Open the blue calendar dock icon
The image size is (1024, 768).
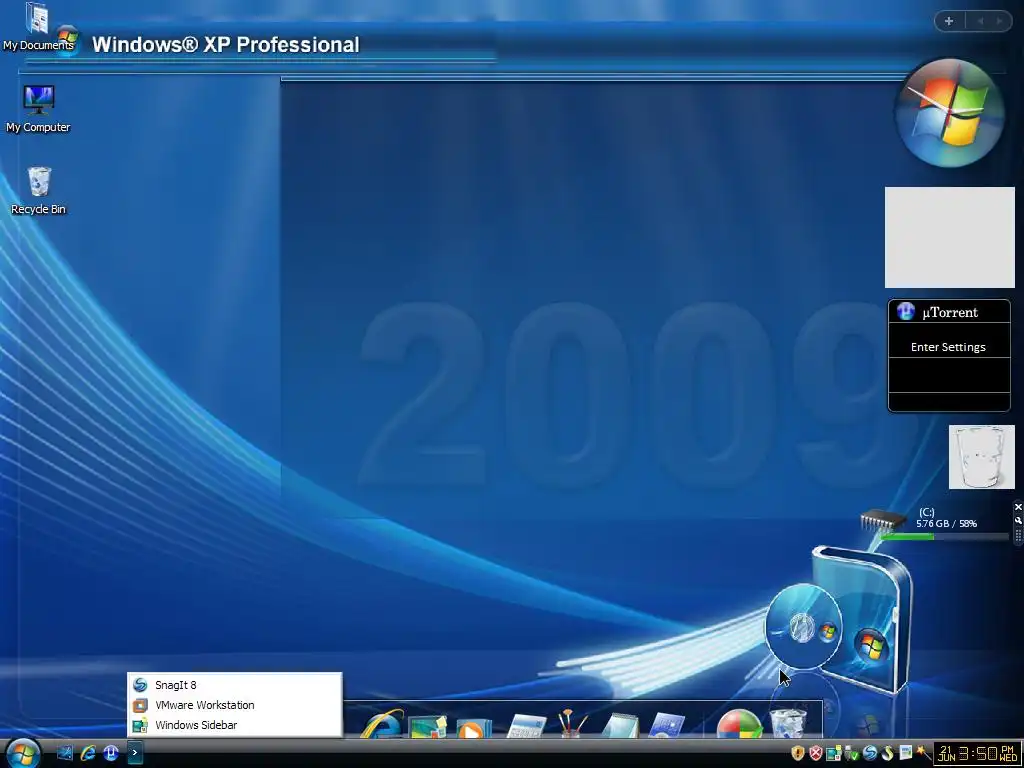tap(667, 726)
